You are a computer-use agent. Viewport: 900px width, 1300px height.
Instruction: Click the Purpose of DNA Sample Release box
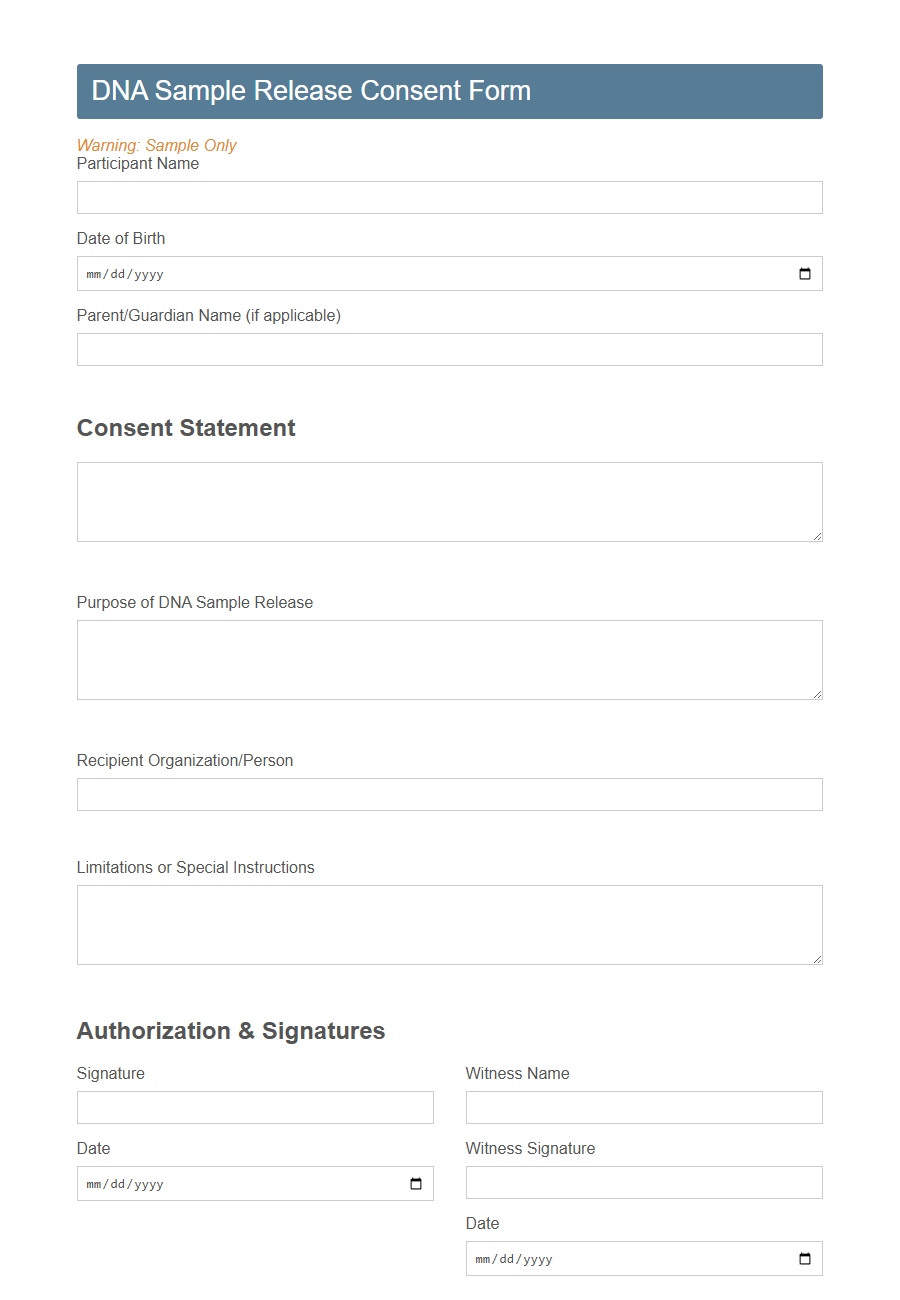[x=450, y=658]
